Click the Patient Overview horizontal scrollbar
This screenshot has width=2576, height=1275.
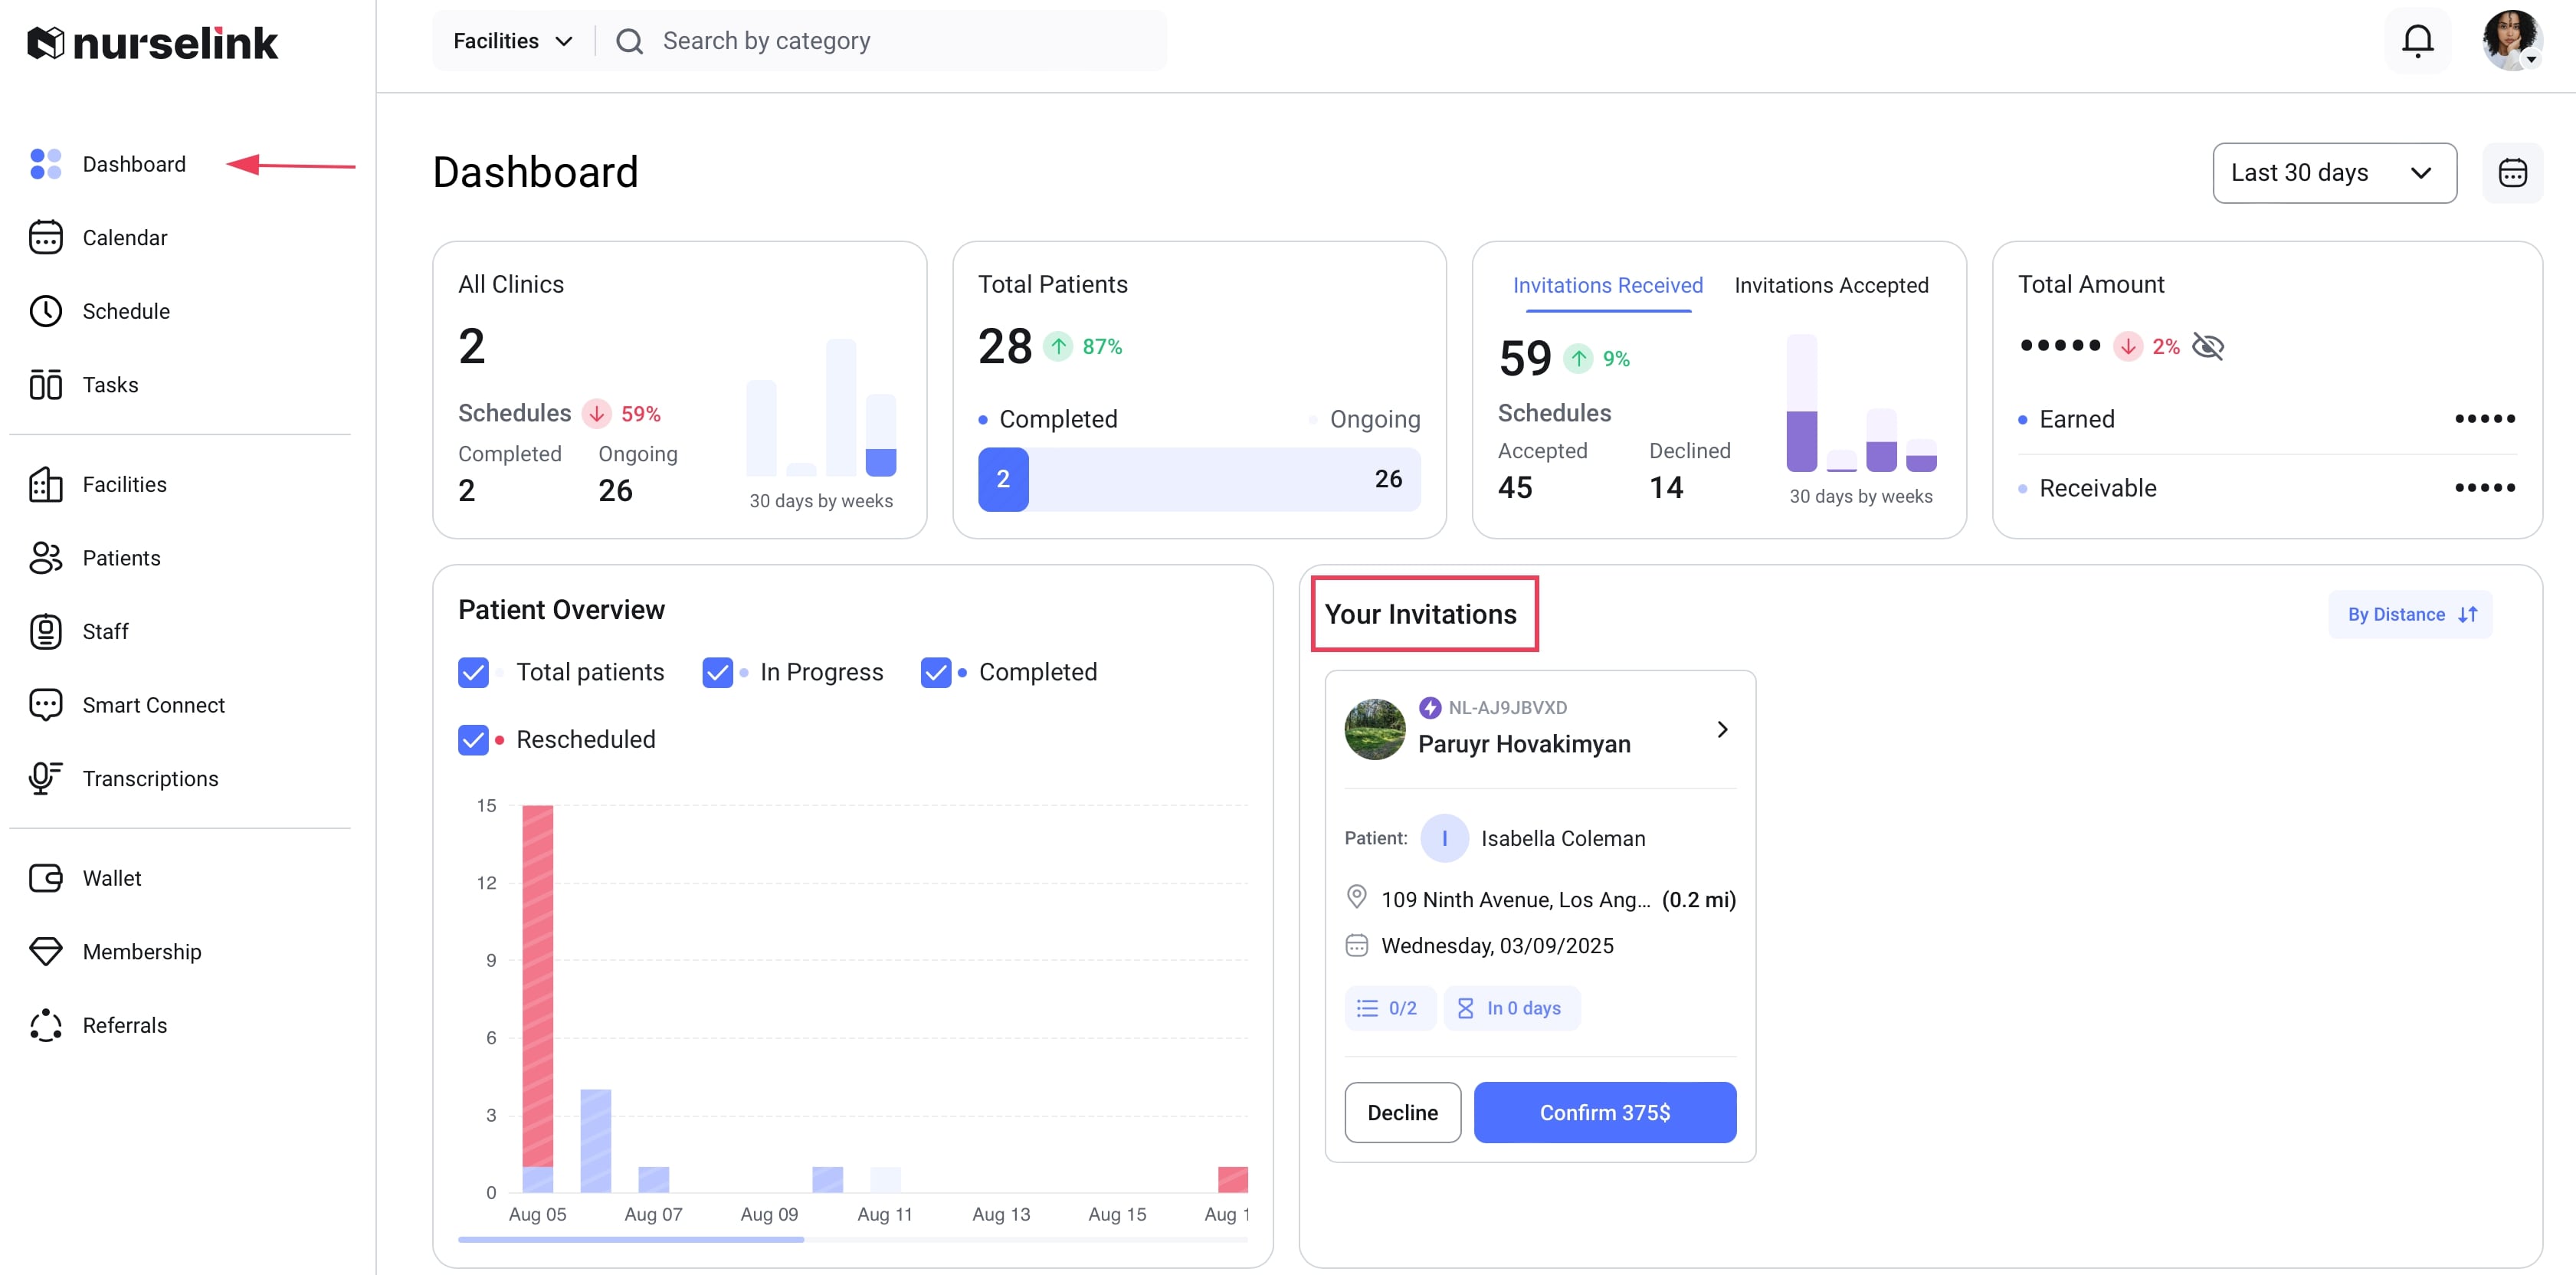tap(631, 1239)
